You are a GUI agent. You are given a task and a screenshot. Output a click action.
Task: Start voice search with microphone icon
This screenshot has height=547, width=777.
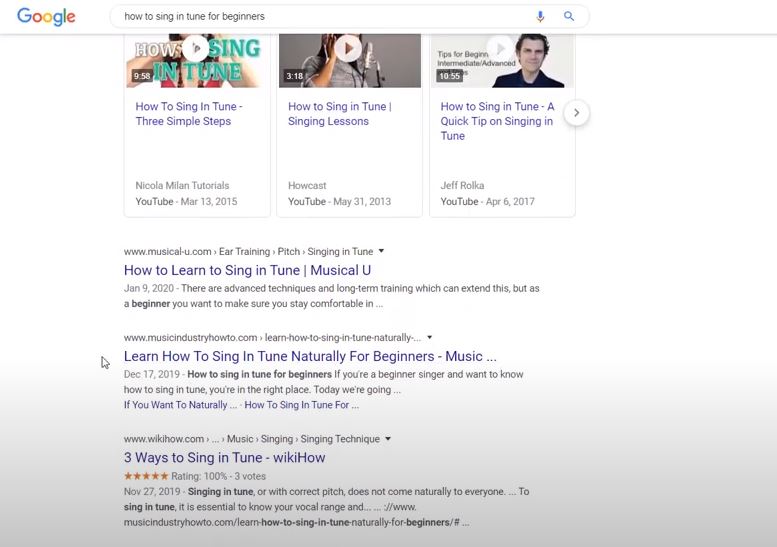point(540,16)
